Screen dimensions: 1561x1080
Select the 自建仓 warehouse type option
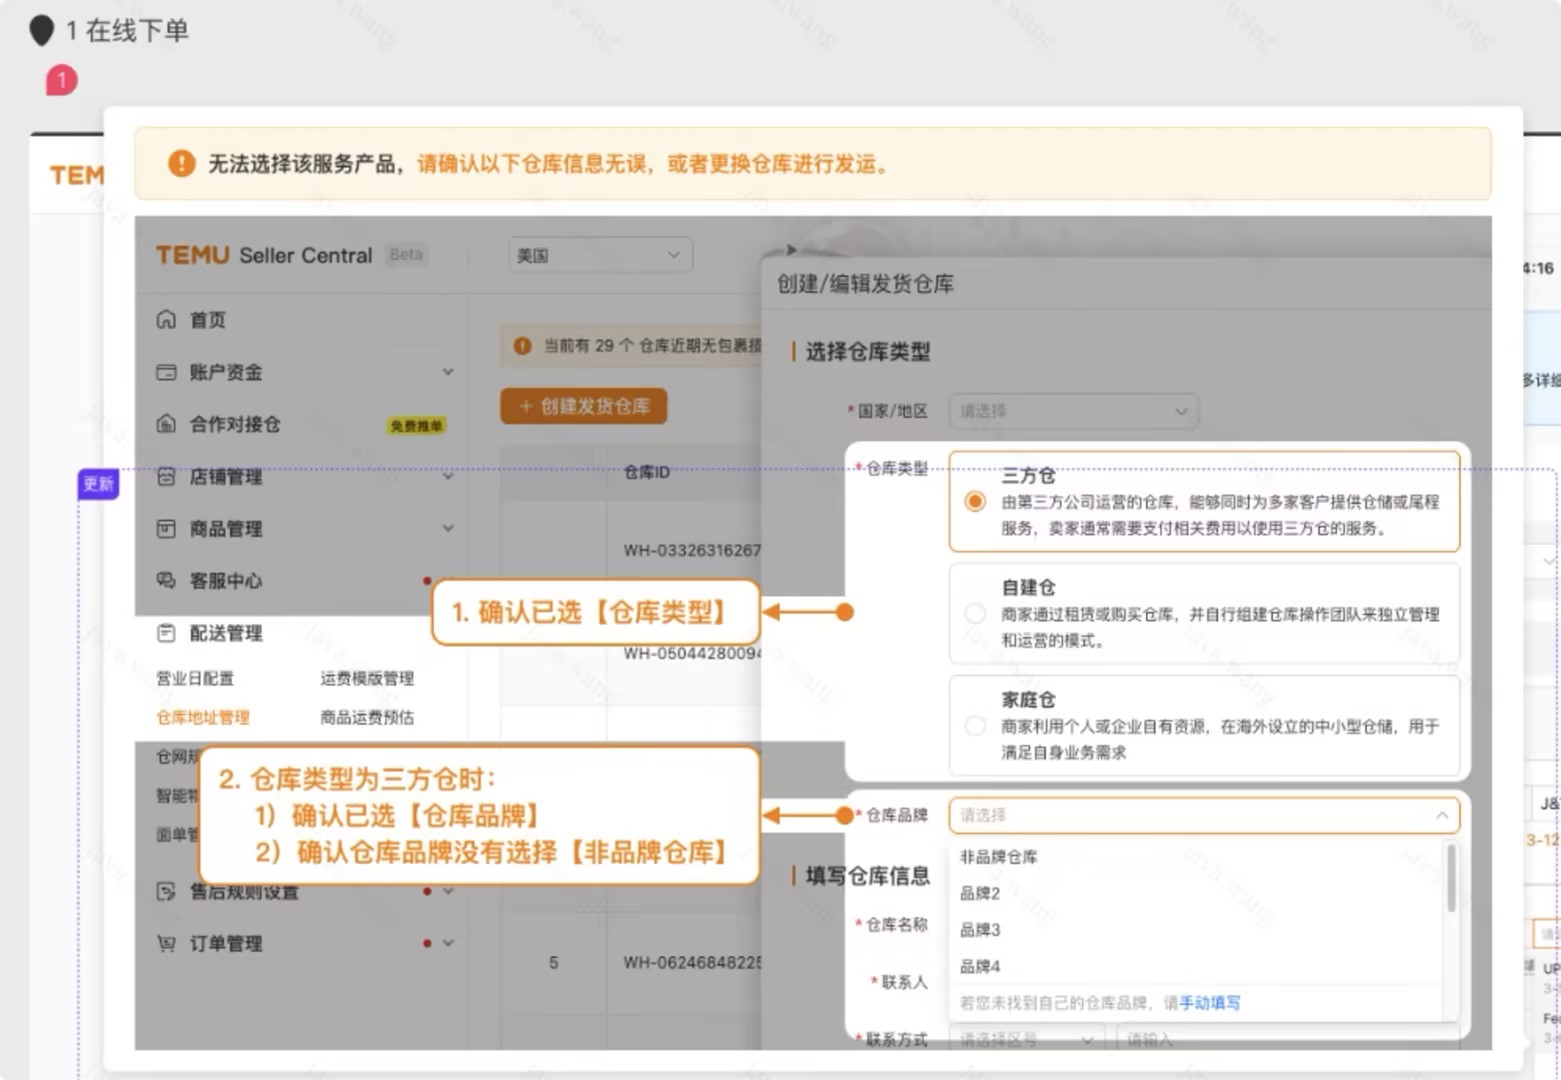(x=975, y=613)
